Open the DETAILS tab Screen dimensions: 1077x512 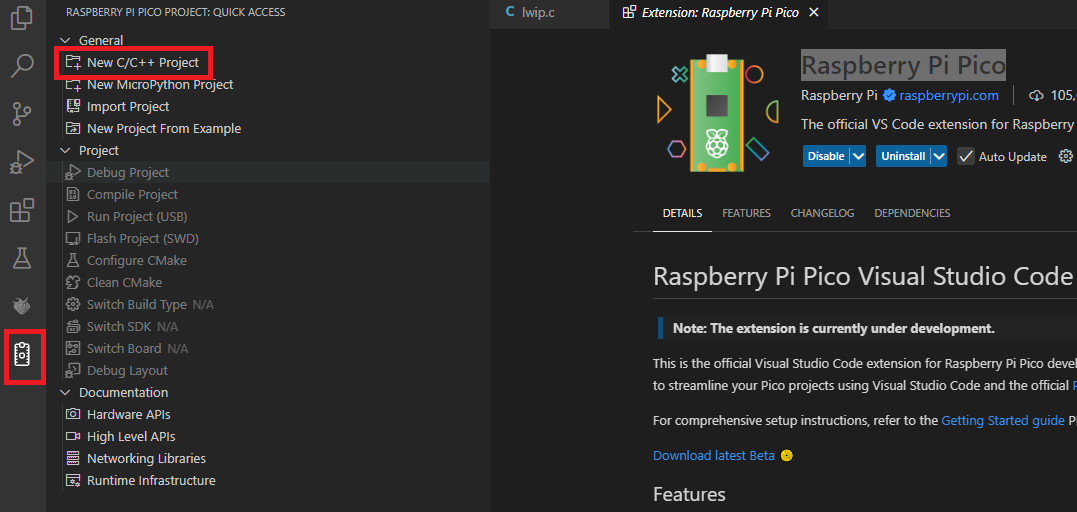coord(682,213)
